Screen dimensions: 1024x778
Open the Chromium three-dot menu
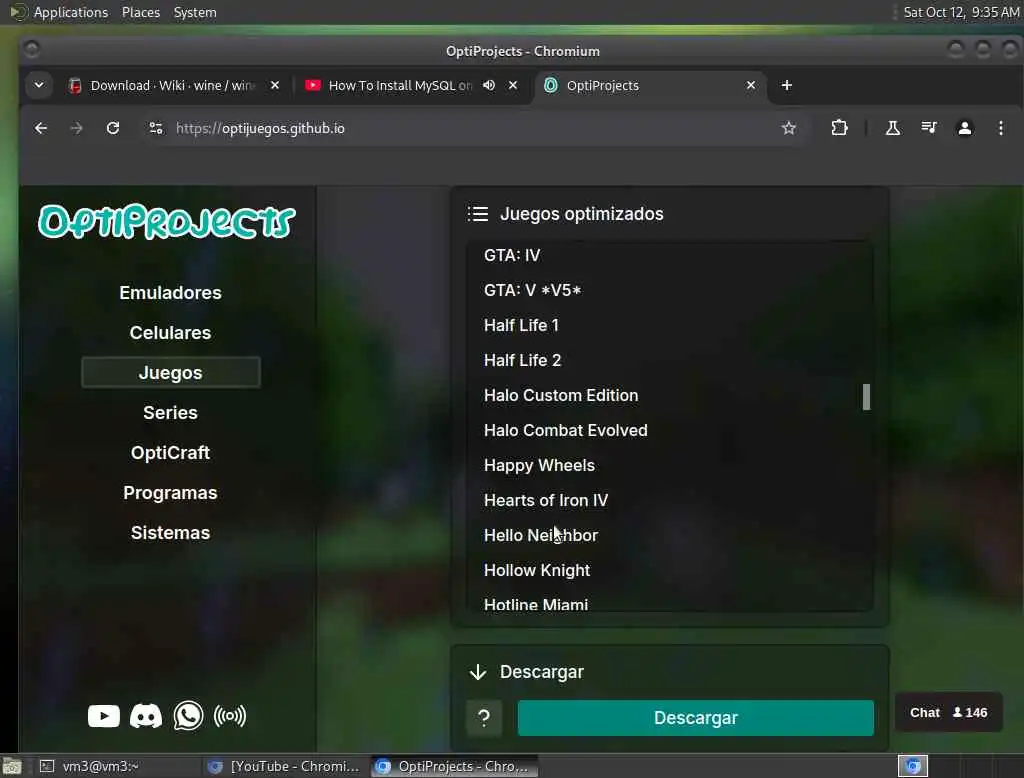(1000, 128)
